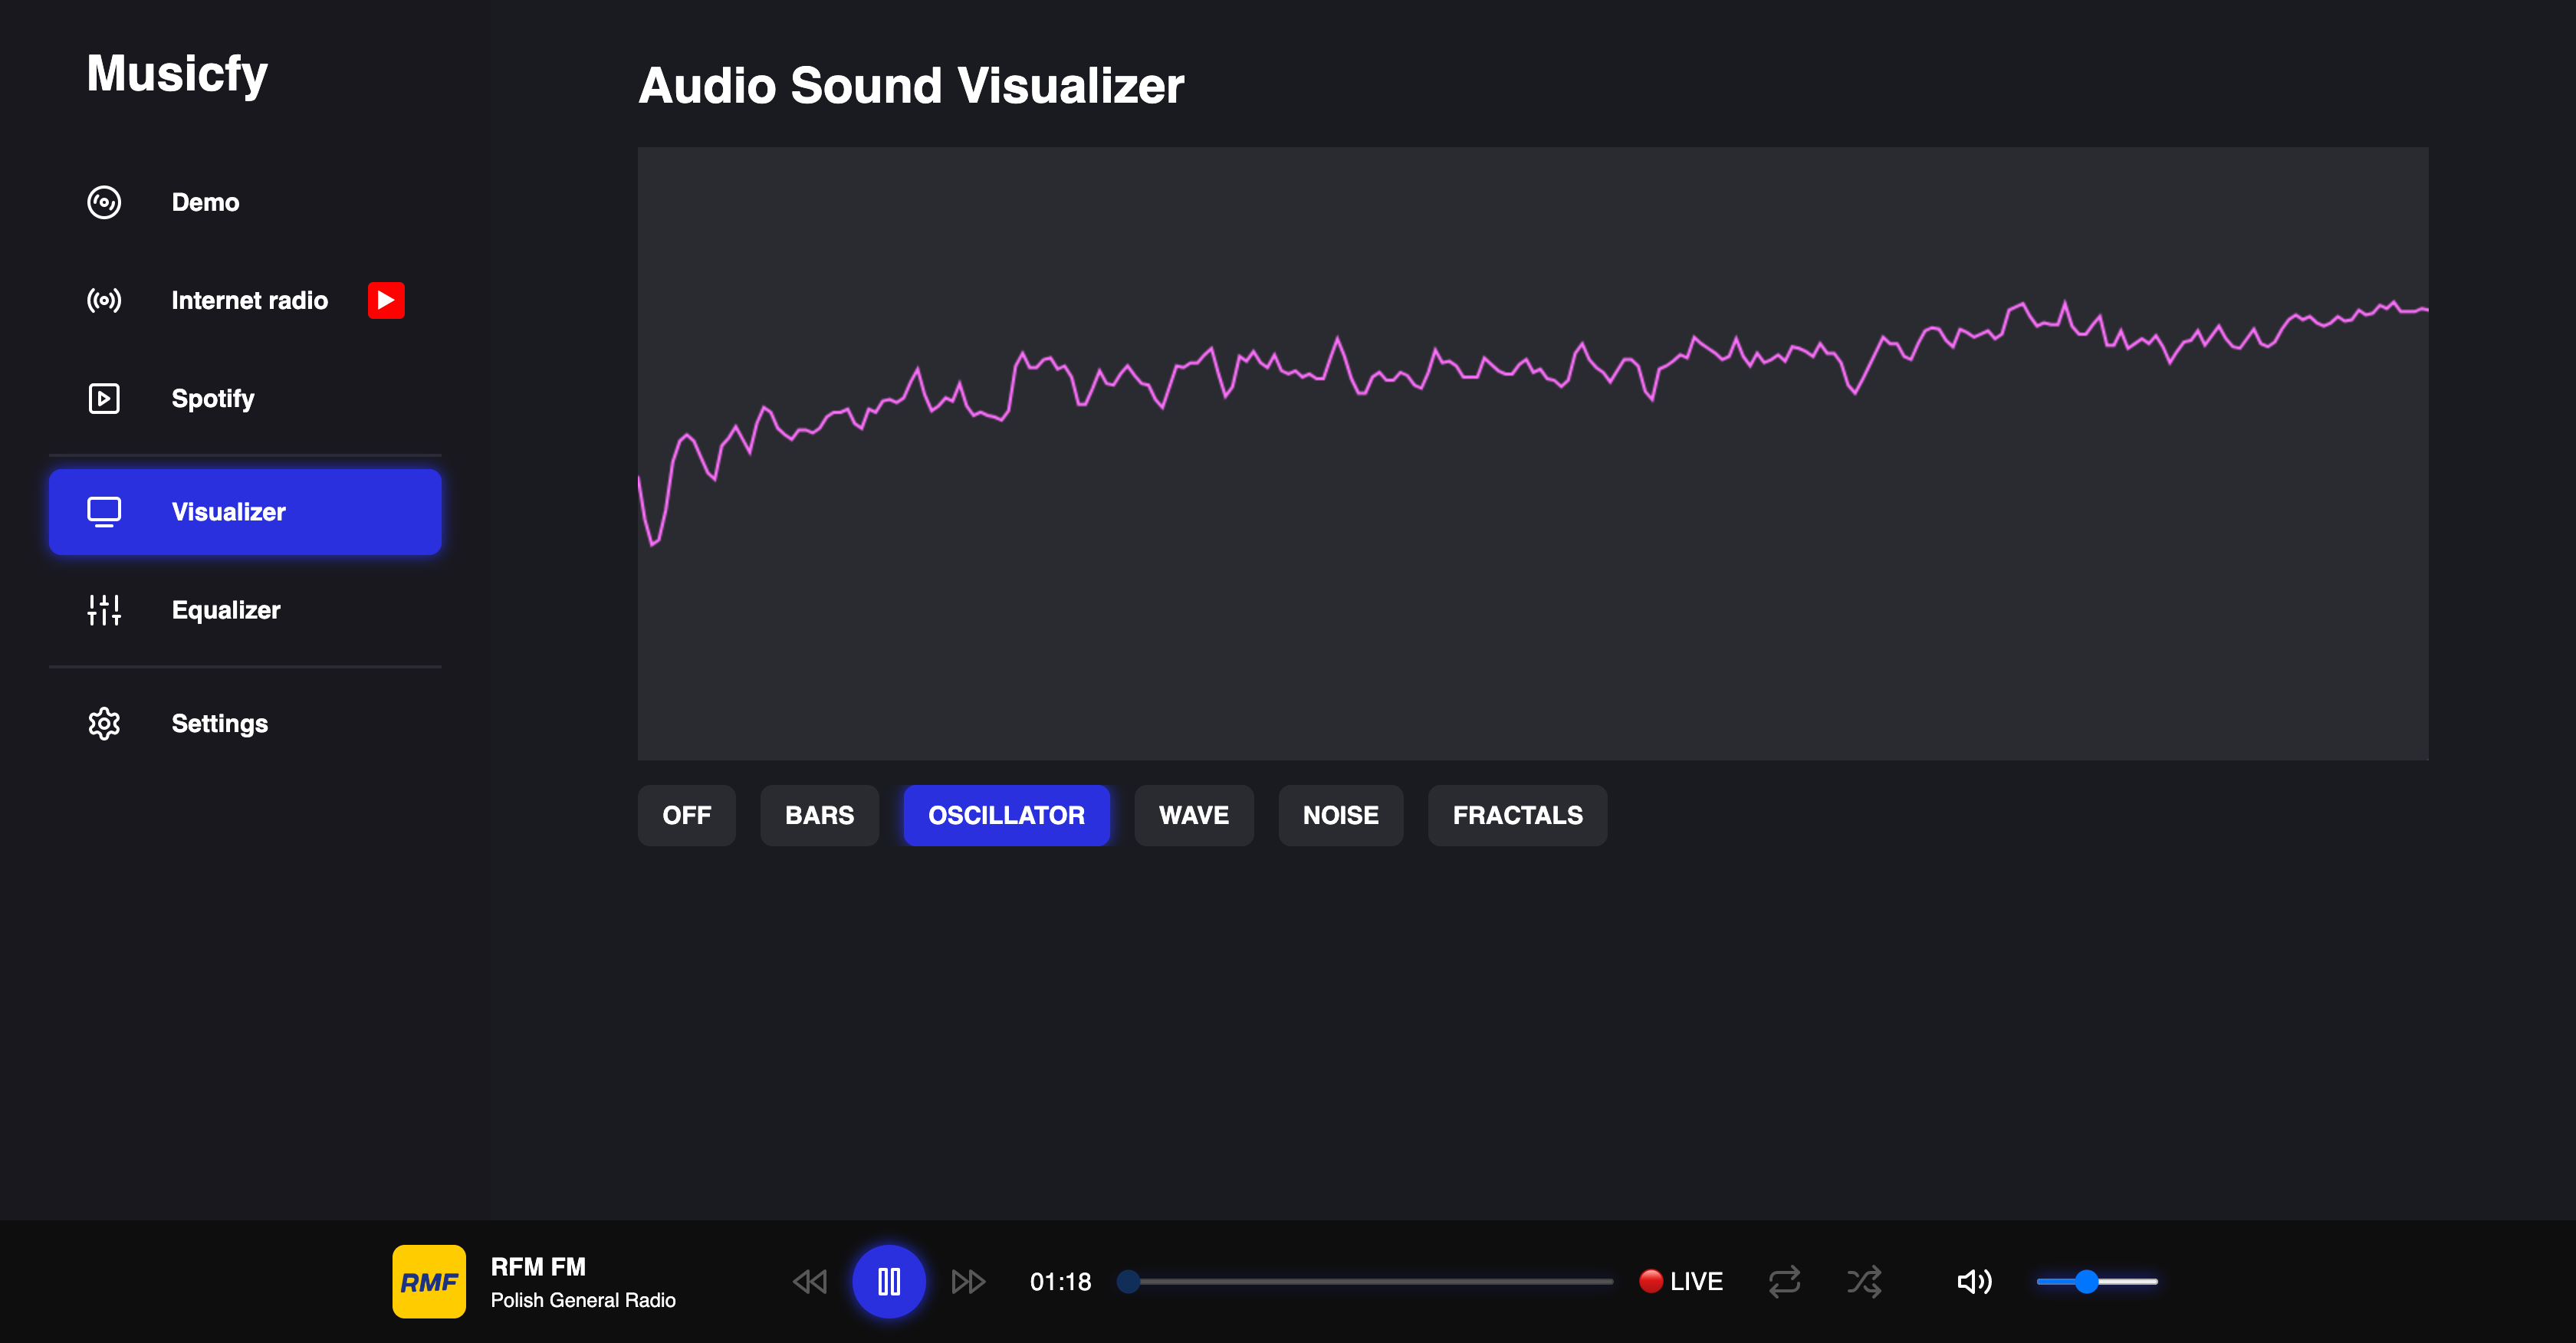
Task: Switch visualizer to BARS mode
Action: (x=819, y=815)
